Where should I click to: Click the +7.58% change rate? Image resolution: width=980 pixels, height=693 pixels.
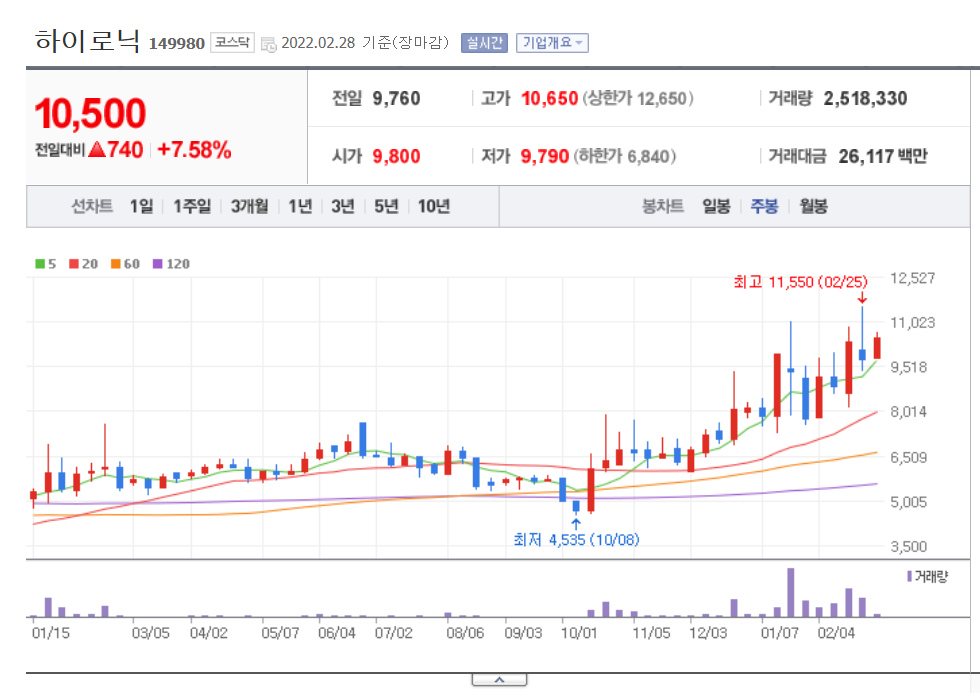pos(194,150)
